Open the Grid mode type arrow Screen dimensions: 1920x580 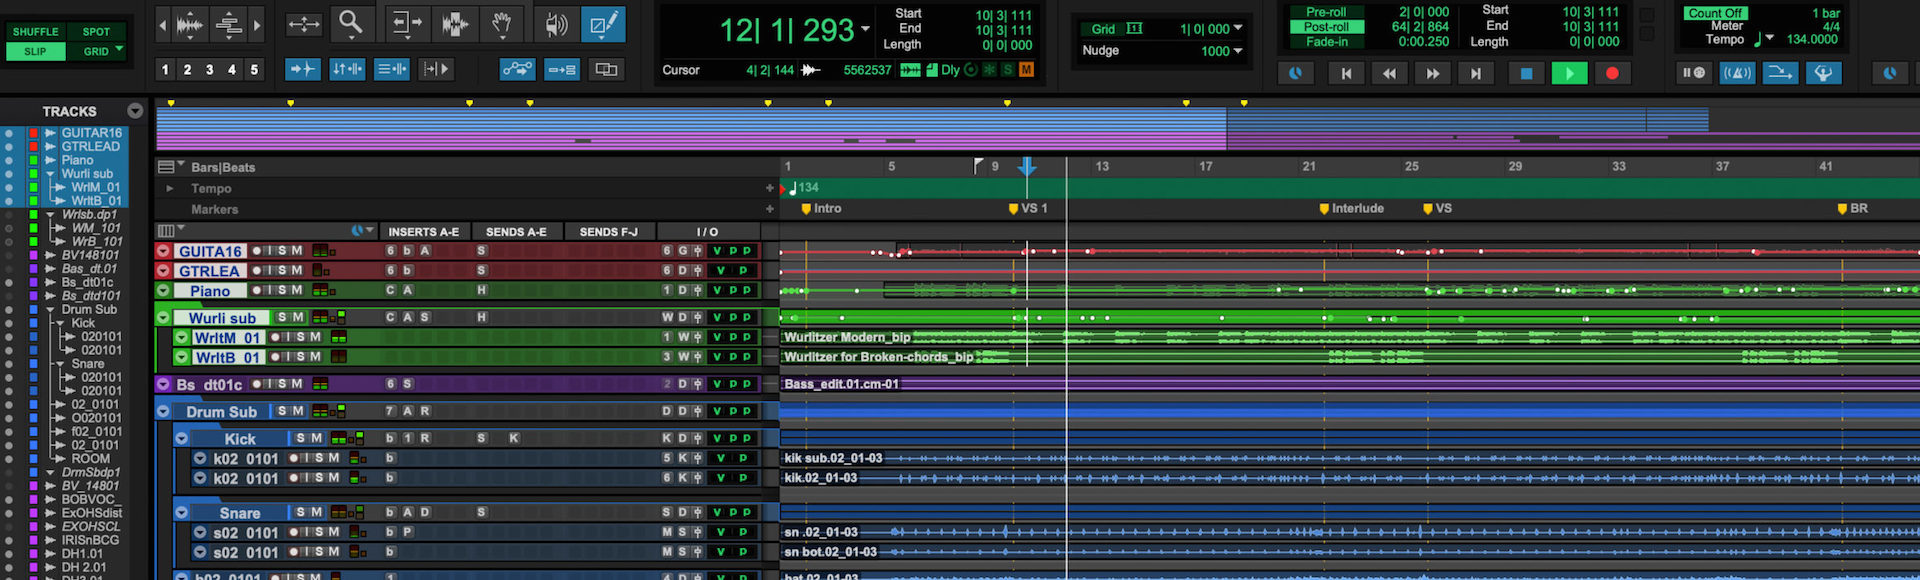[x=120, y=49]
